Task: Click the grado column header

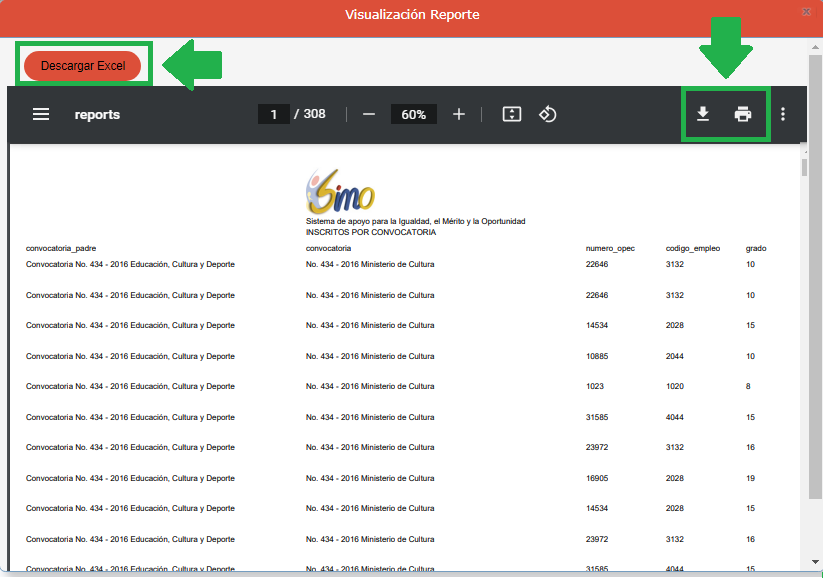Action: tap(756, 248)
